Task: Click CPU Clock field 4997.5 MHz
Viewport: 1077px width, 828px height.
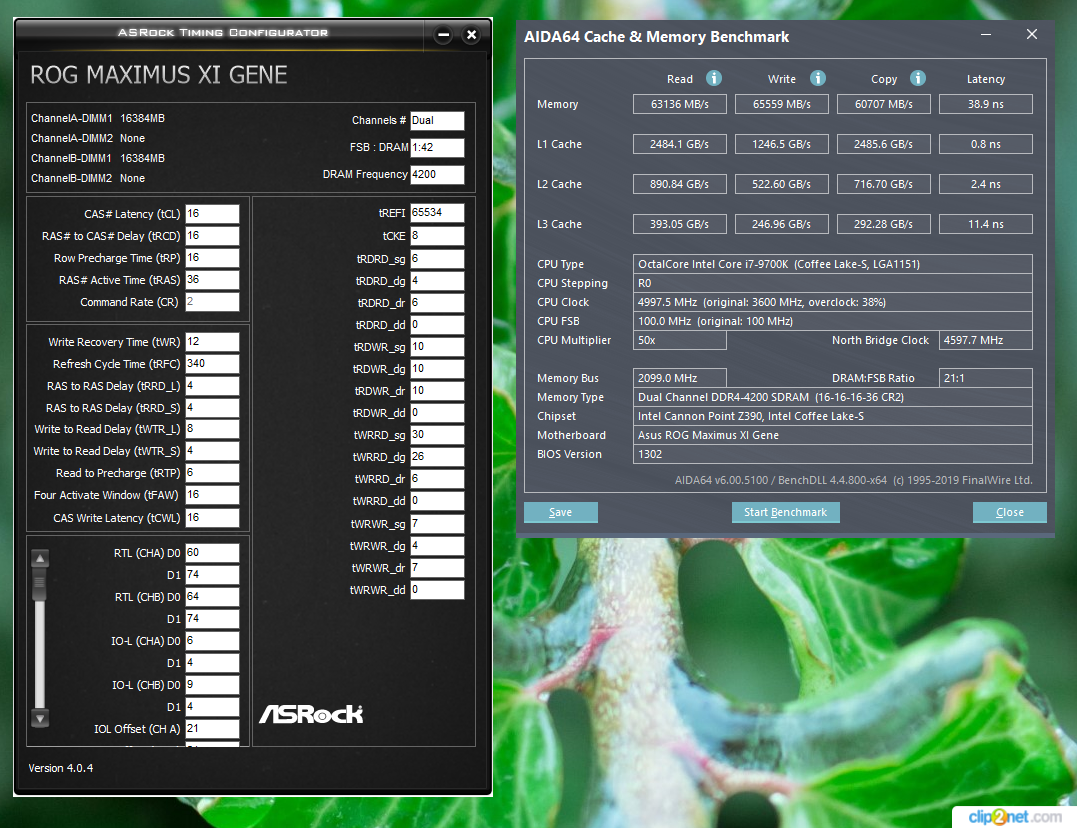Action: coord(832,302)
